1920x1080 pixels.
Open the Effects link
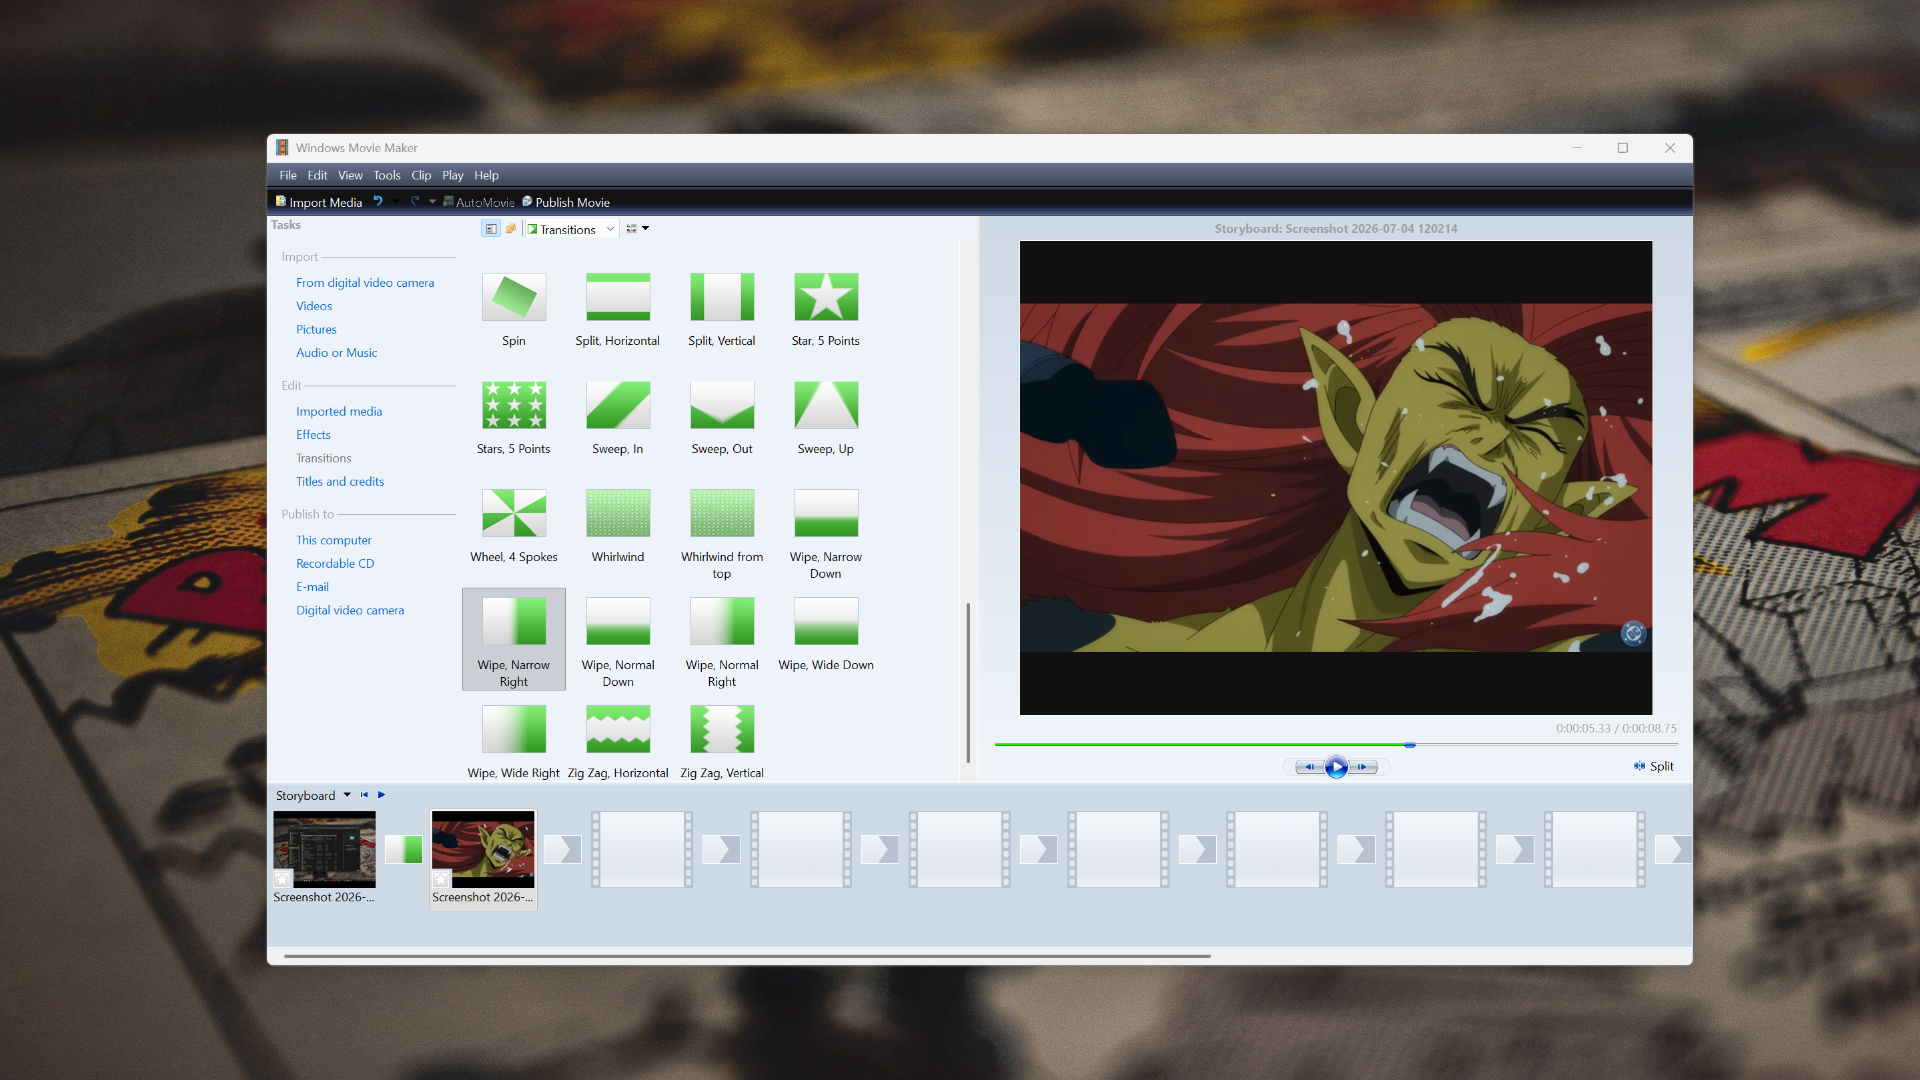click(313, 435)
